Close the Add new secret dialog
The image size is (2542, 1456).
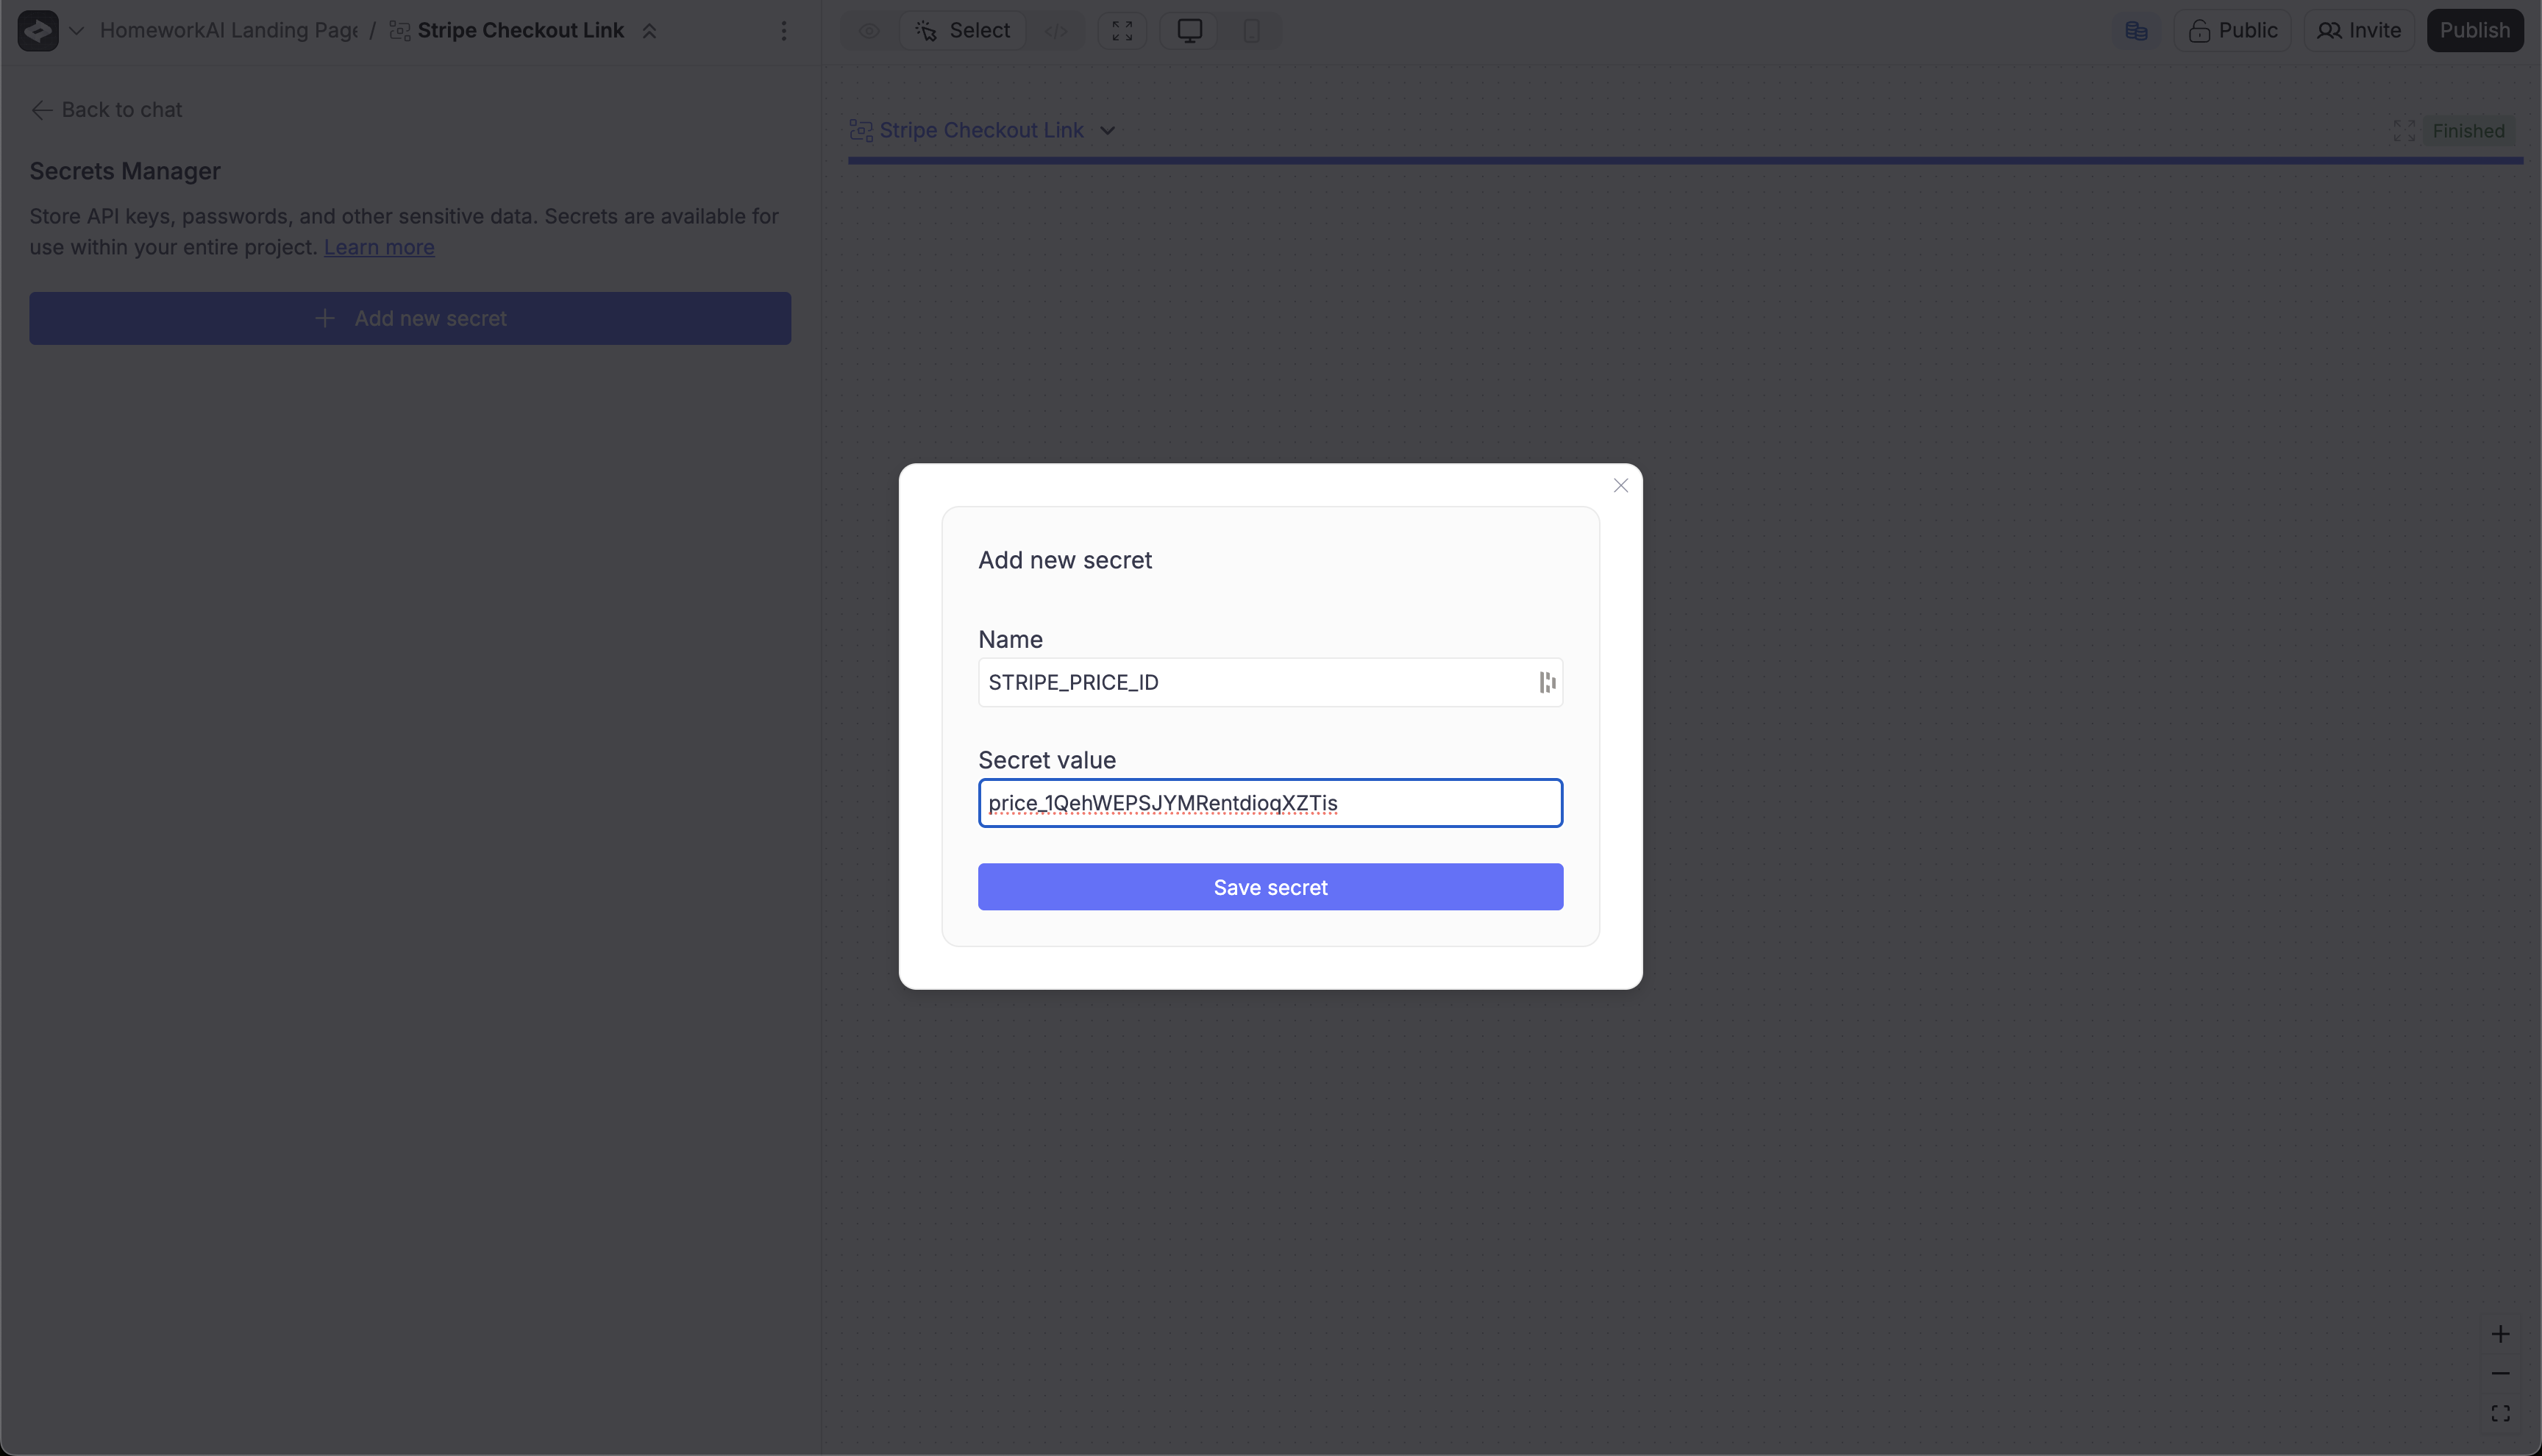(1620, 486)
